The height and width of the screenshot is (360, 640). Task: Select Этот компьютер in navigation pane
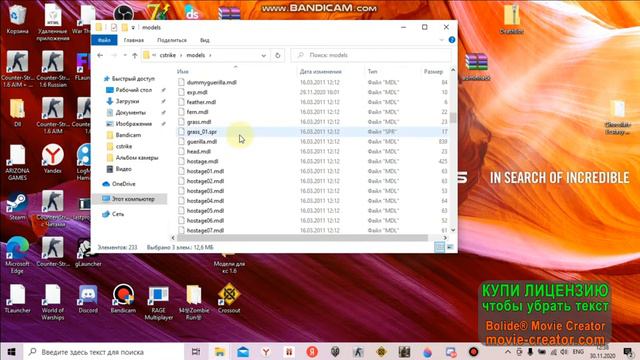pyautogui.click(x=133, y=199)
